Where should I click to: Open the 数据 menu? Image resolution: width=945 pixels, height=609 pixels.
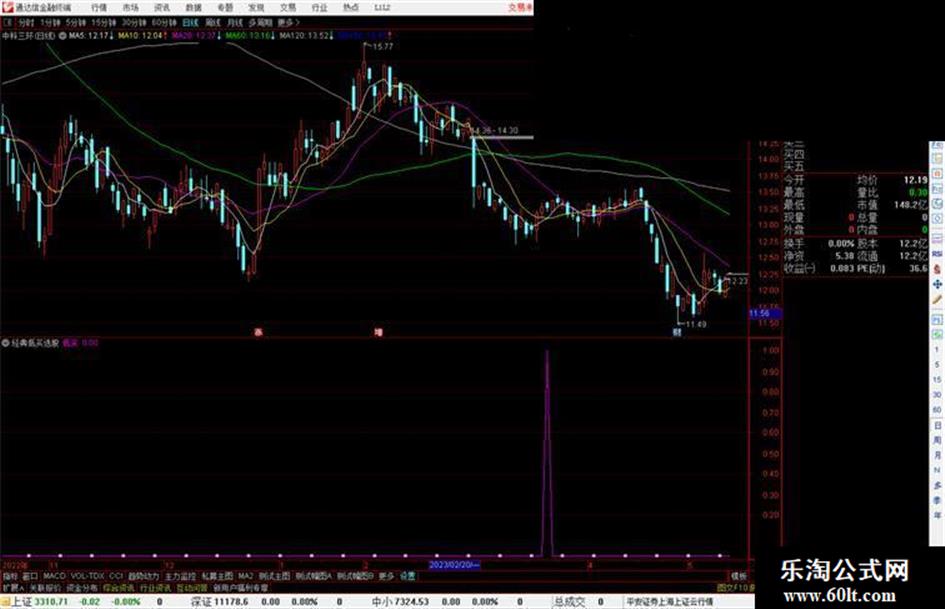tap(193, 8)
